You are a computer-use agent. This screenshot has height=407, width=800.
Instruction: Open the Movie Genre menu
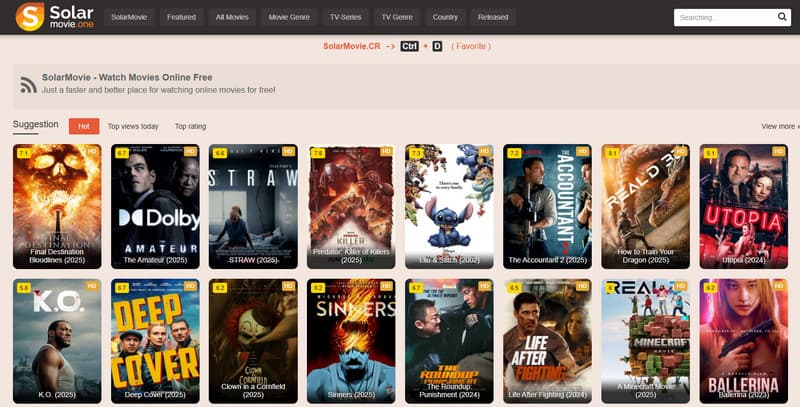[x=289, y=17]
